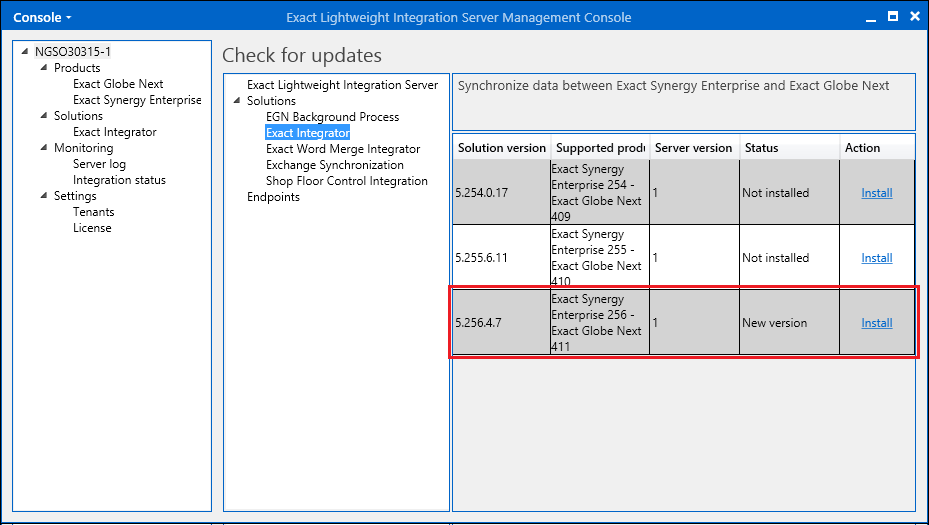
Task: Click 'Not installed' status for 5.254.0.17
Action: point(789,193)
